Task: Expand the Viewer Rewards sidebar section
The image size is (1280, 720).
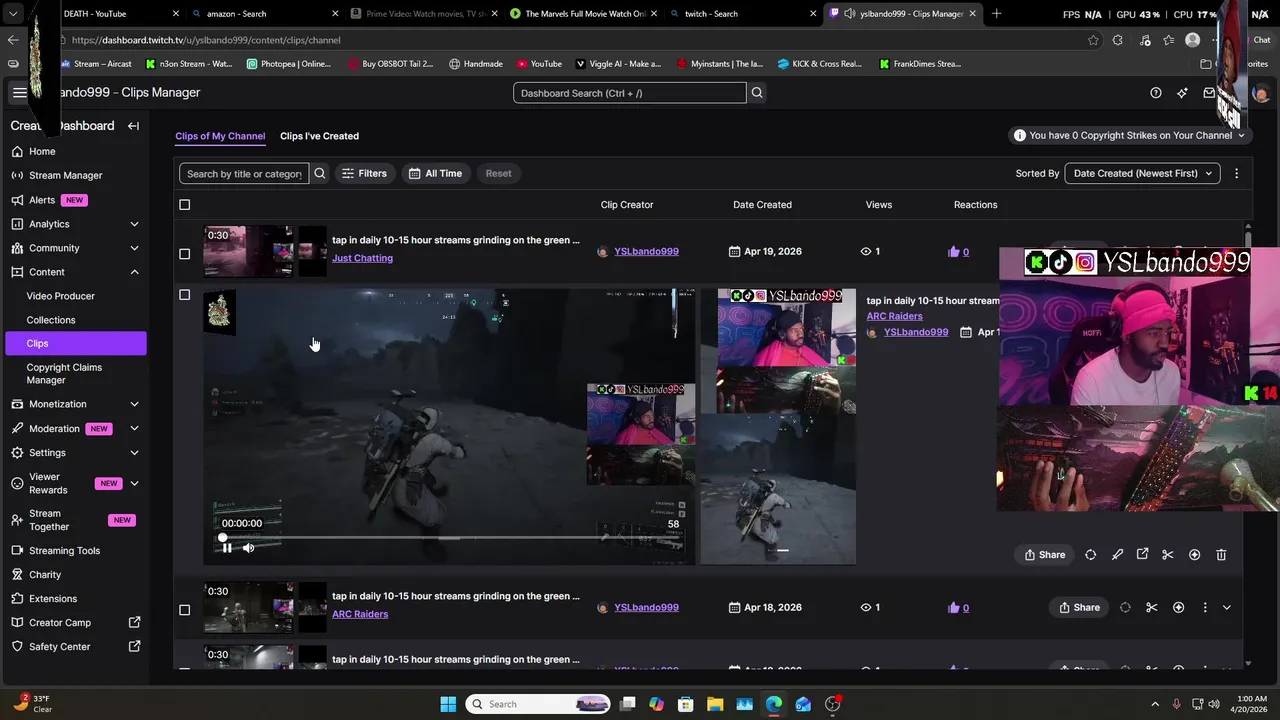Action: (134, 484)
